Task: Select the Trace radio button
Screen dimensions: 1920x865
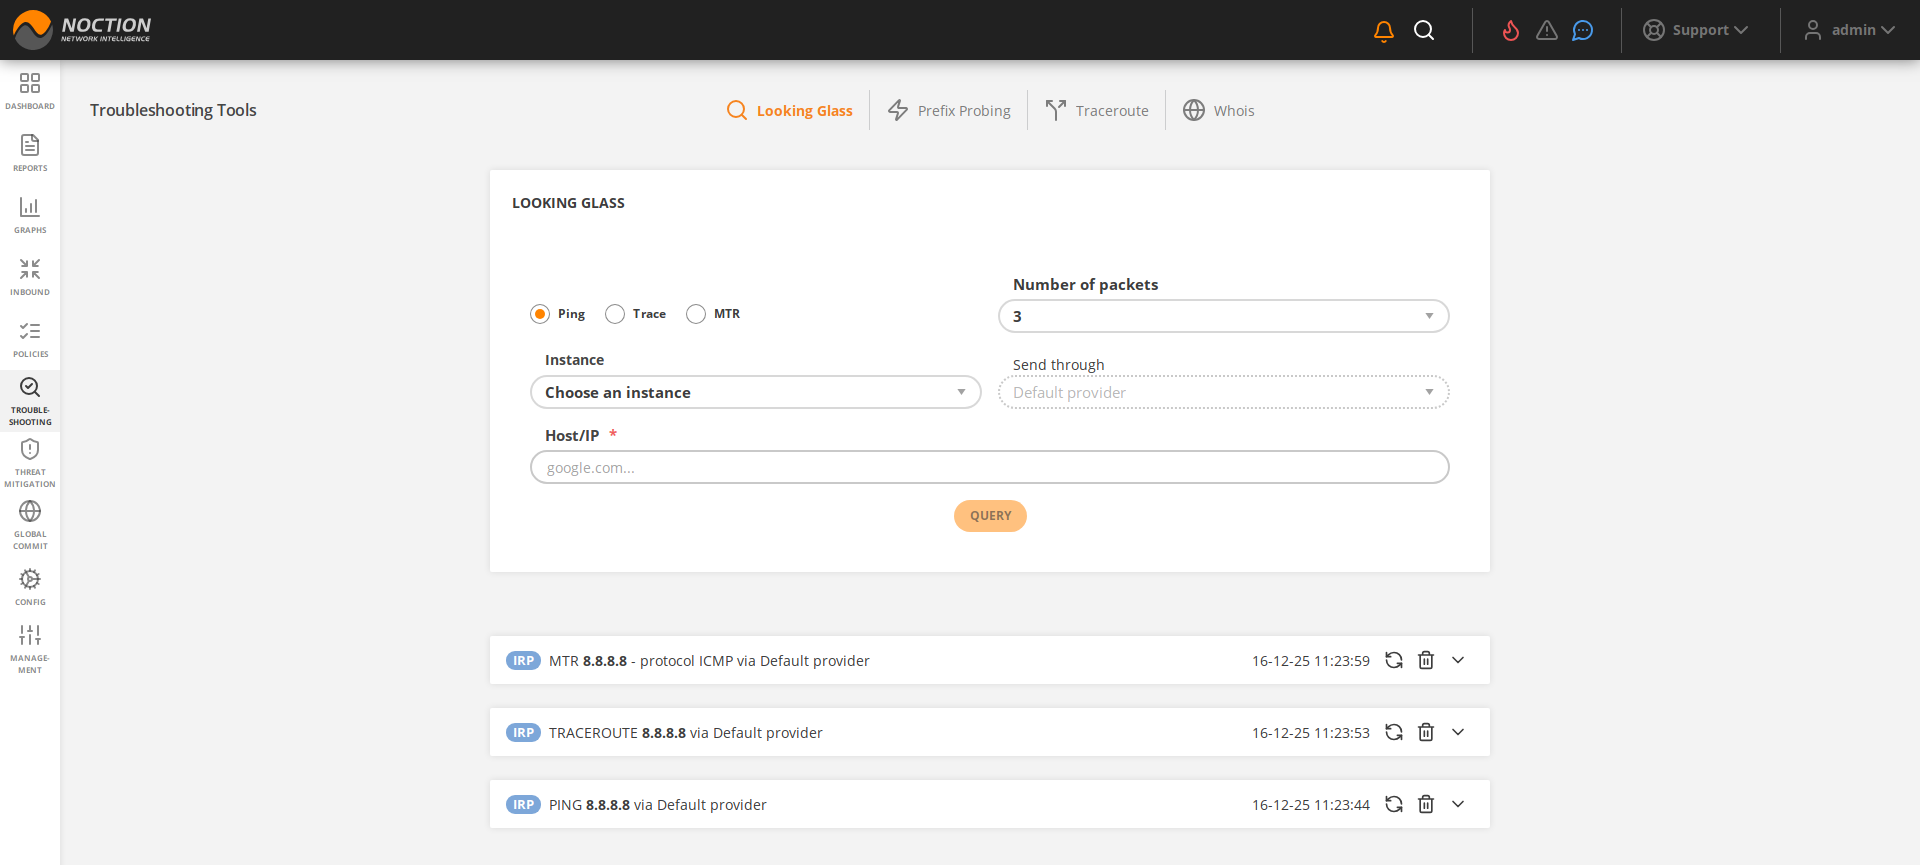Action: coord(615,314)
